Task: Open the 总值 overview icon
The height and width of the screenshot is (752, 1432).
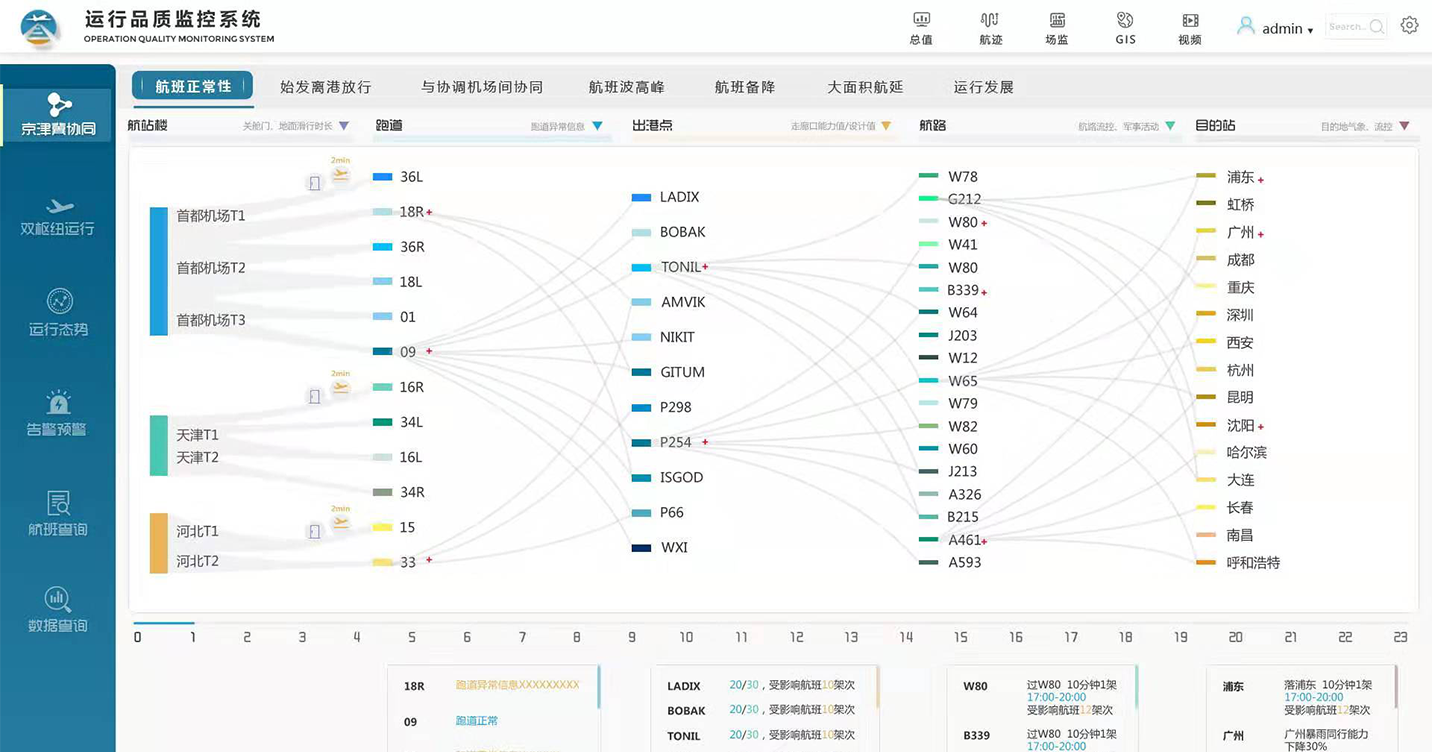Action: pyautogui.click(x=921, y=27)
